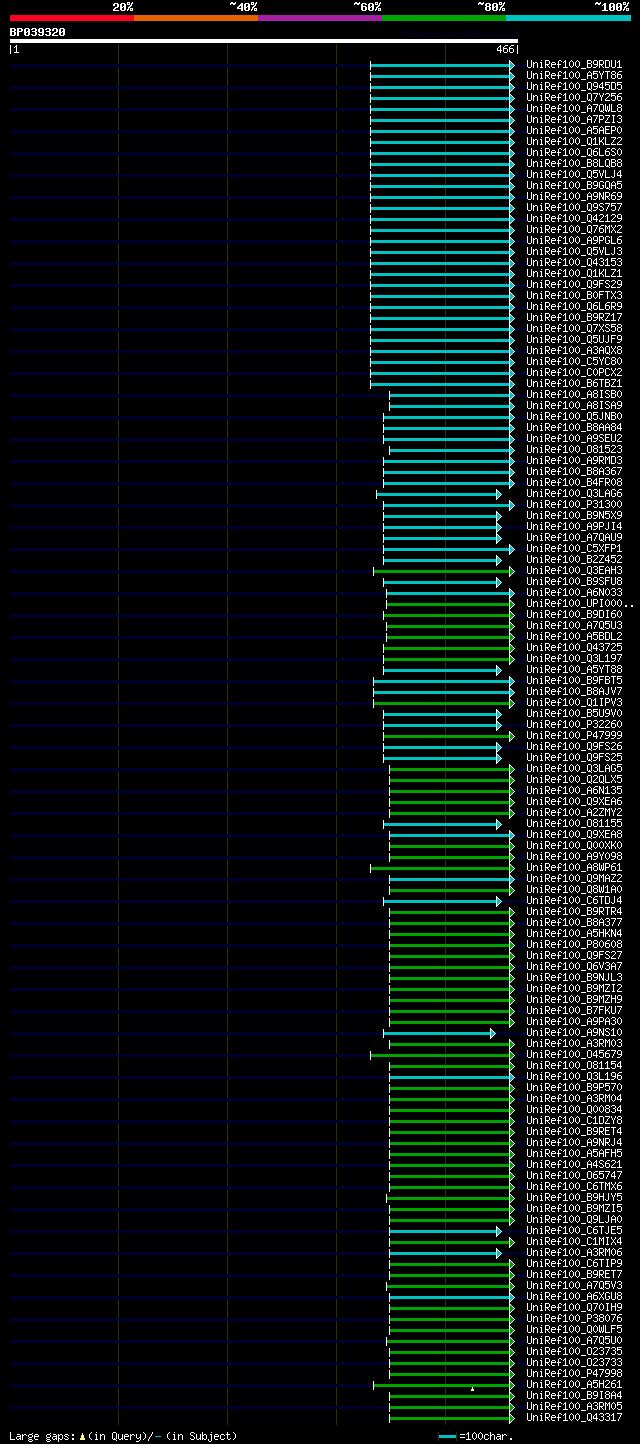Click UniRef100_B0FTX3 hit name
Viewport: 640px width, 1444px height.
point(574,296)
